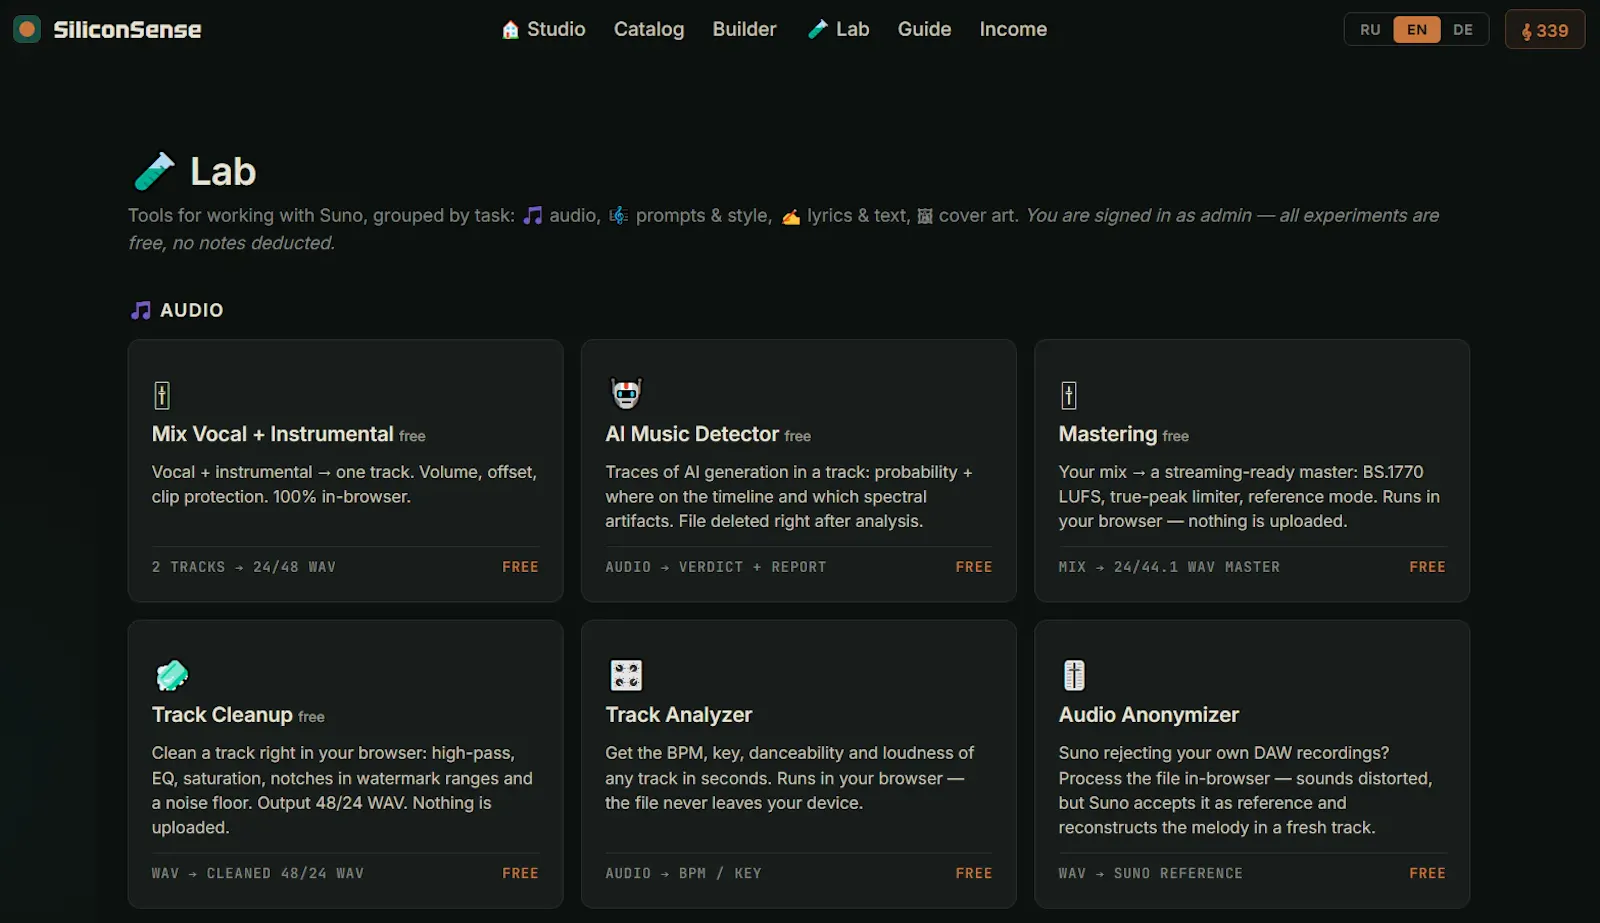
Task: Open the Mastering tool
Action: click(1252, 471)
